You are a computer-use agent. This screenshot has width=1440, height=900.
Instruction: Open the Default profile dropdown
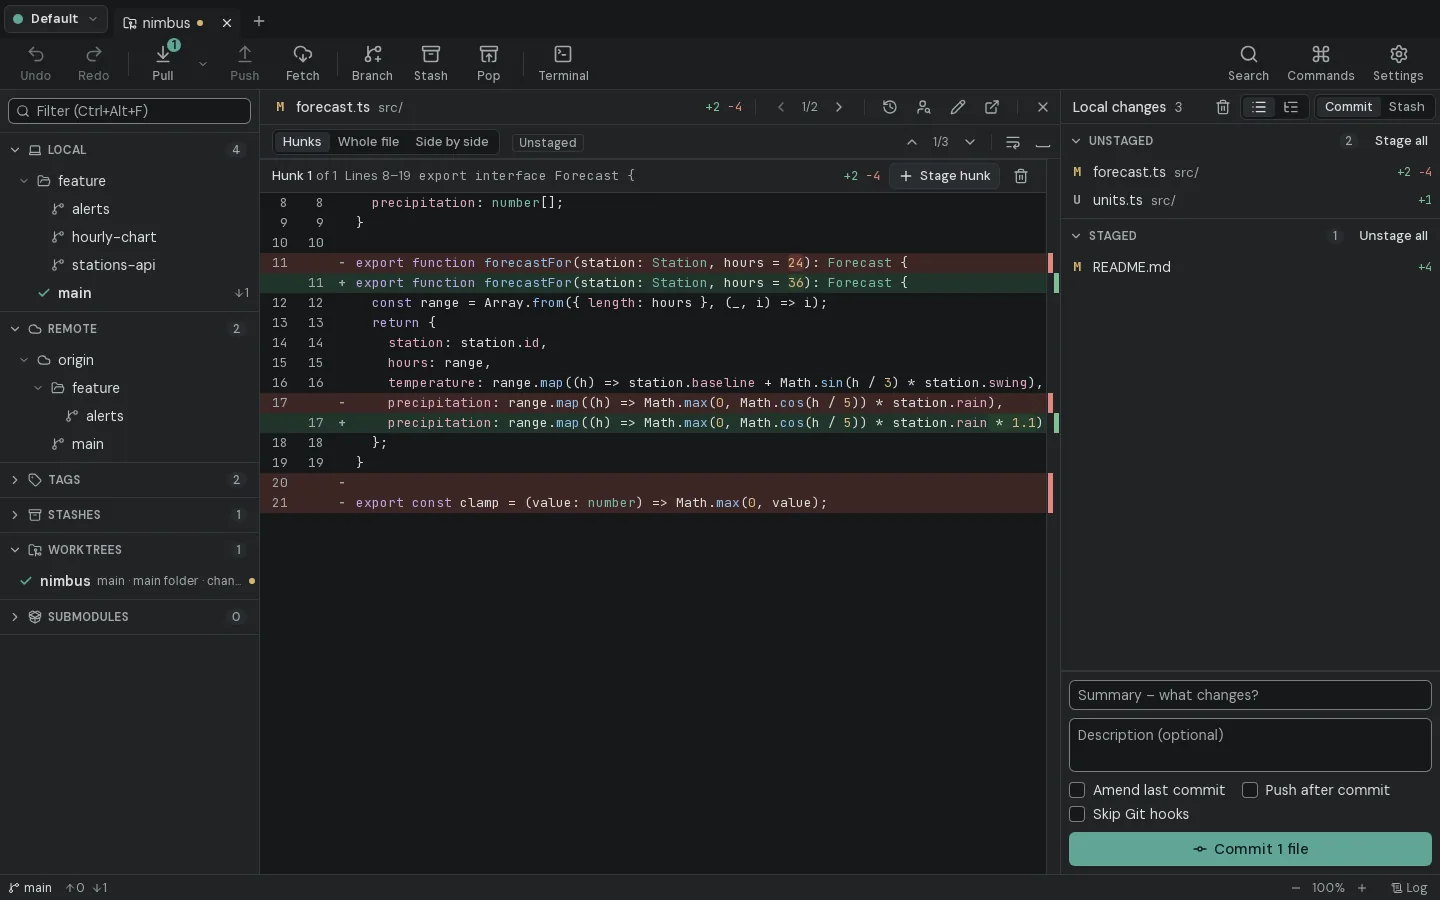(56, 19)
